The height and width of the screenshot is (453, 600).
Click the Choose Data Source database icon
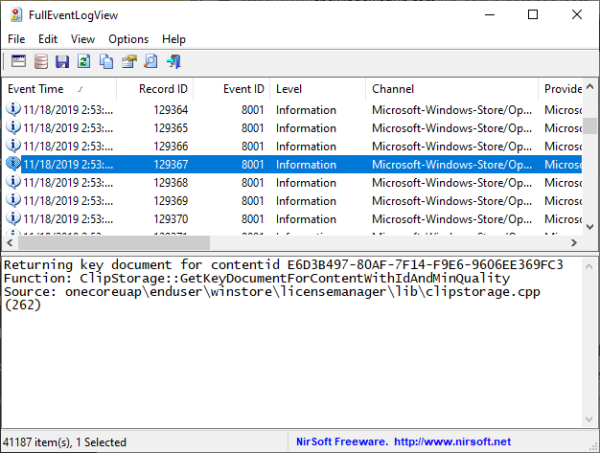[40, 62]
